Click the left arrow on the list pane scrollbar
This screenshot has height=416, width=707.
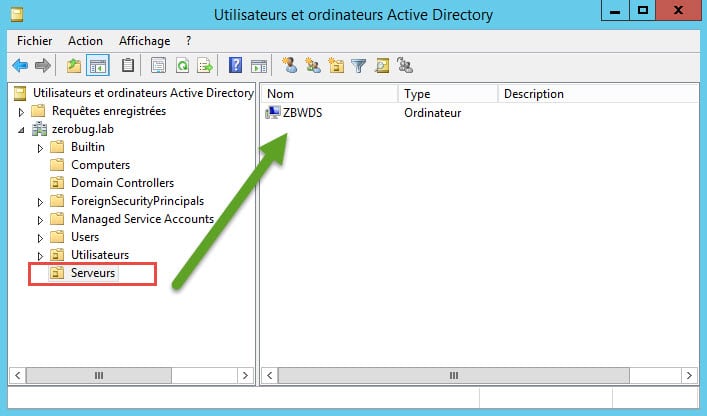pos(270,375)
